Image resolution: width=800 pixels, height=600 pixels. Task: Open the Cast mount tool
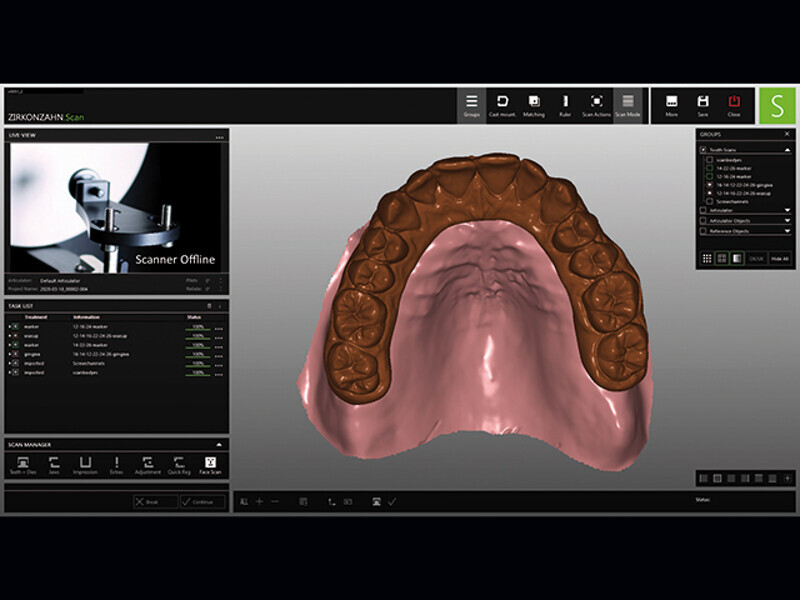502,105
